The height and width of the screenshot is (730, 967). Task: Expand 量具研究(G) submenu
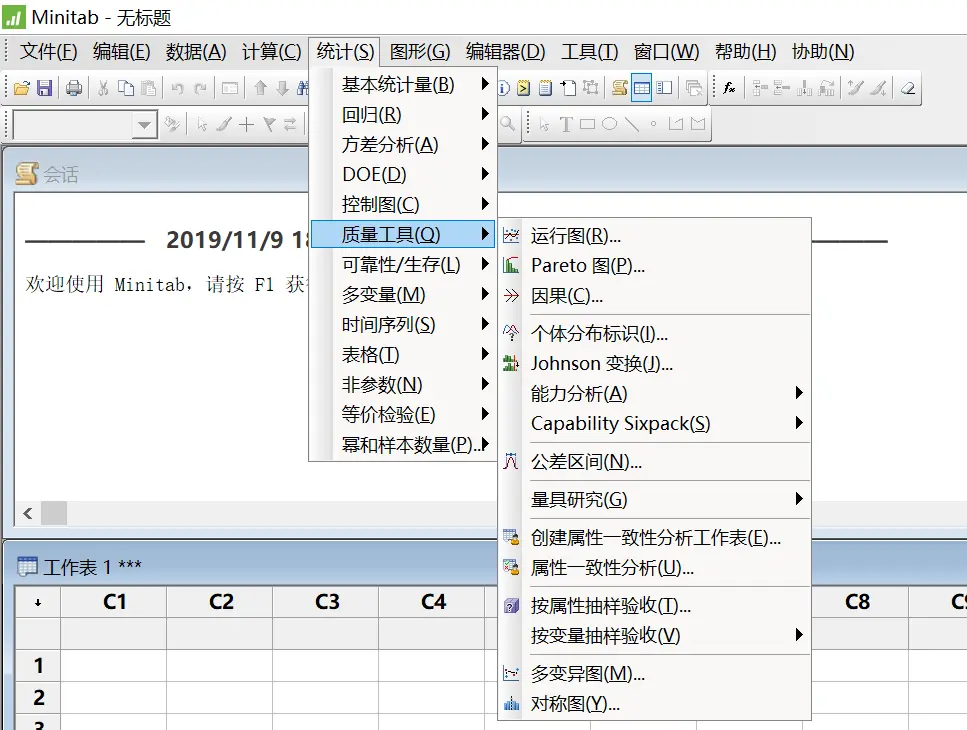654,499
